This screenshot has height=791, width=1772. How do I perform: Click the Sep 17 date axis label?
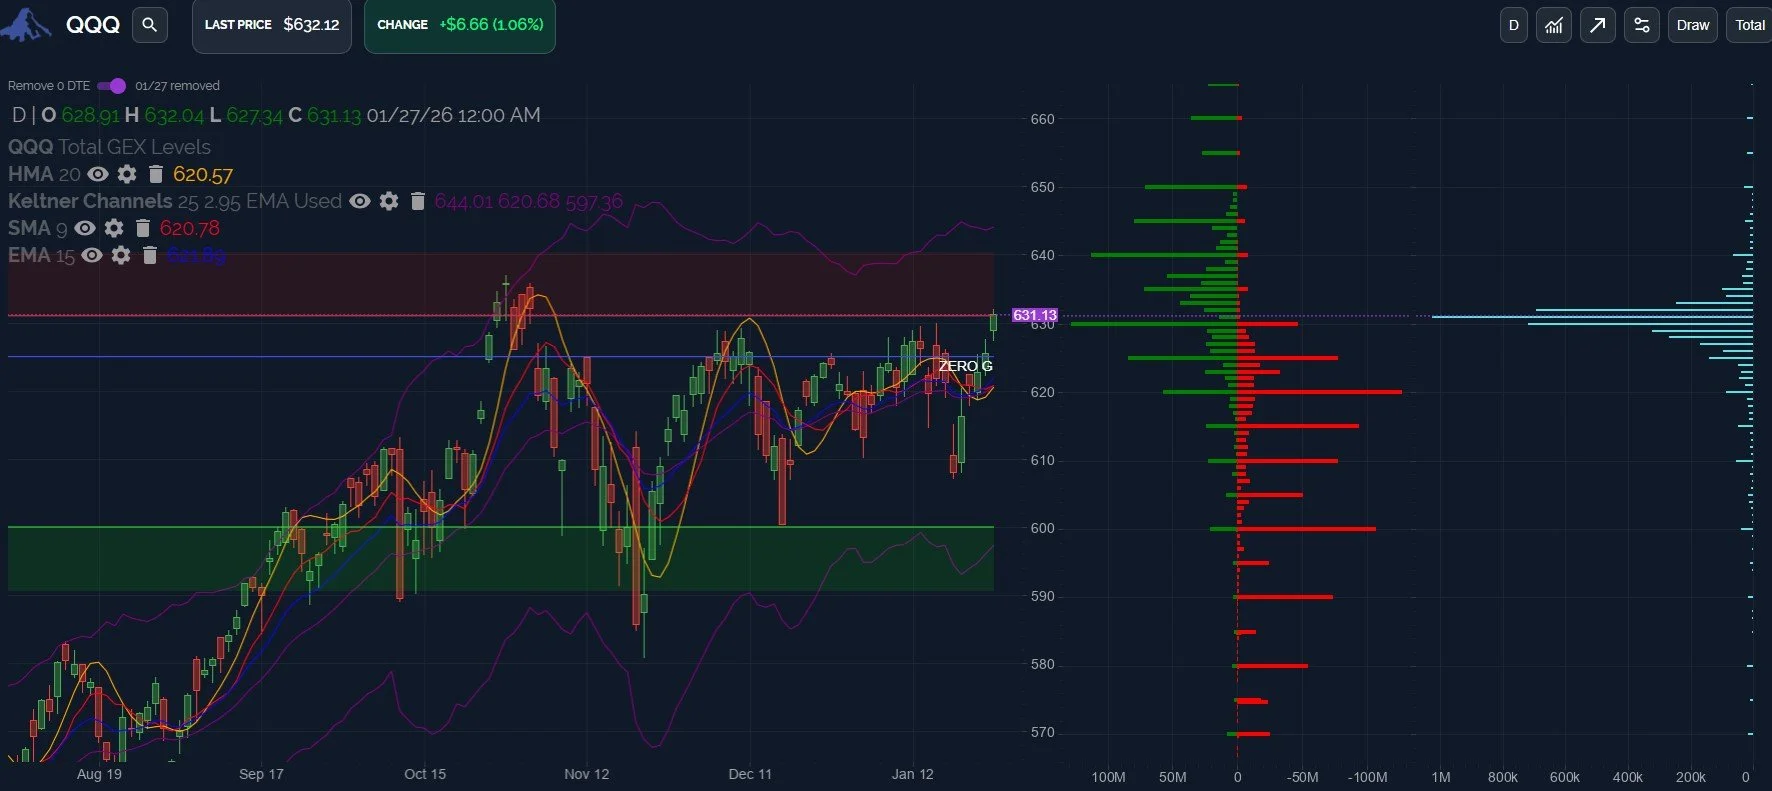(262, 774)
